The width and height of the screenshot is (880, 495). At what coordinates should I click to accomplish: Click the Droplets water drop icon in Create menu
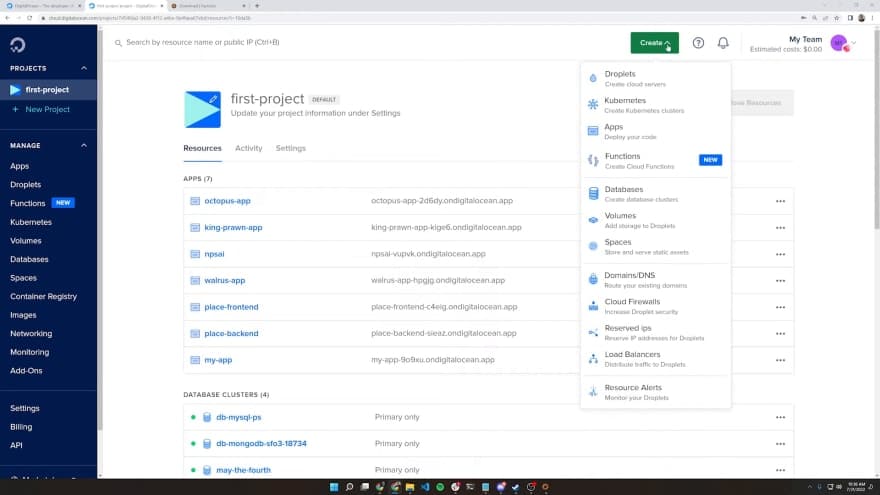593,79
